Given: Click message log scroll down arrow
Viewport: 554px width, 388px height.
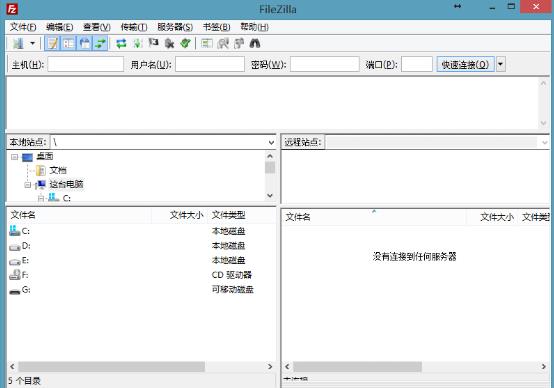Looking at the screenshot, I should (x=543, y=123).
